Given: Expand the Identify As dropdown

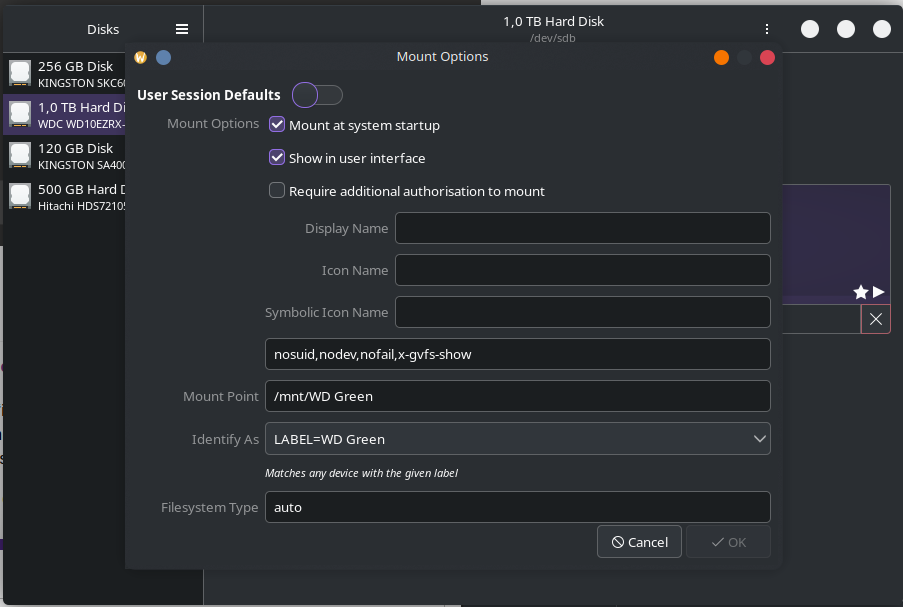Looking at the screenshot, I should (x=517, y=439).
